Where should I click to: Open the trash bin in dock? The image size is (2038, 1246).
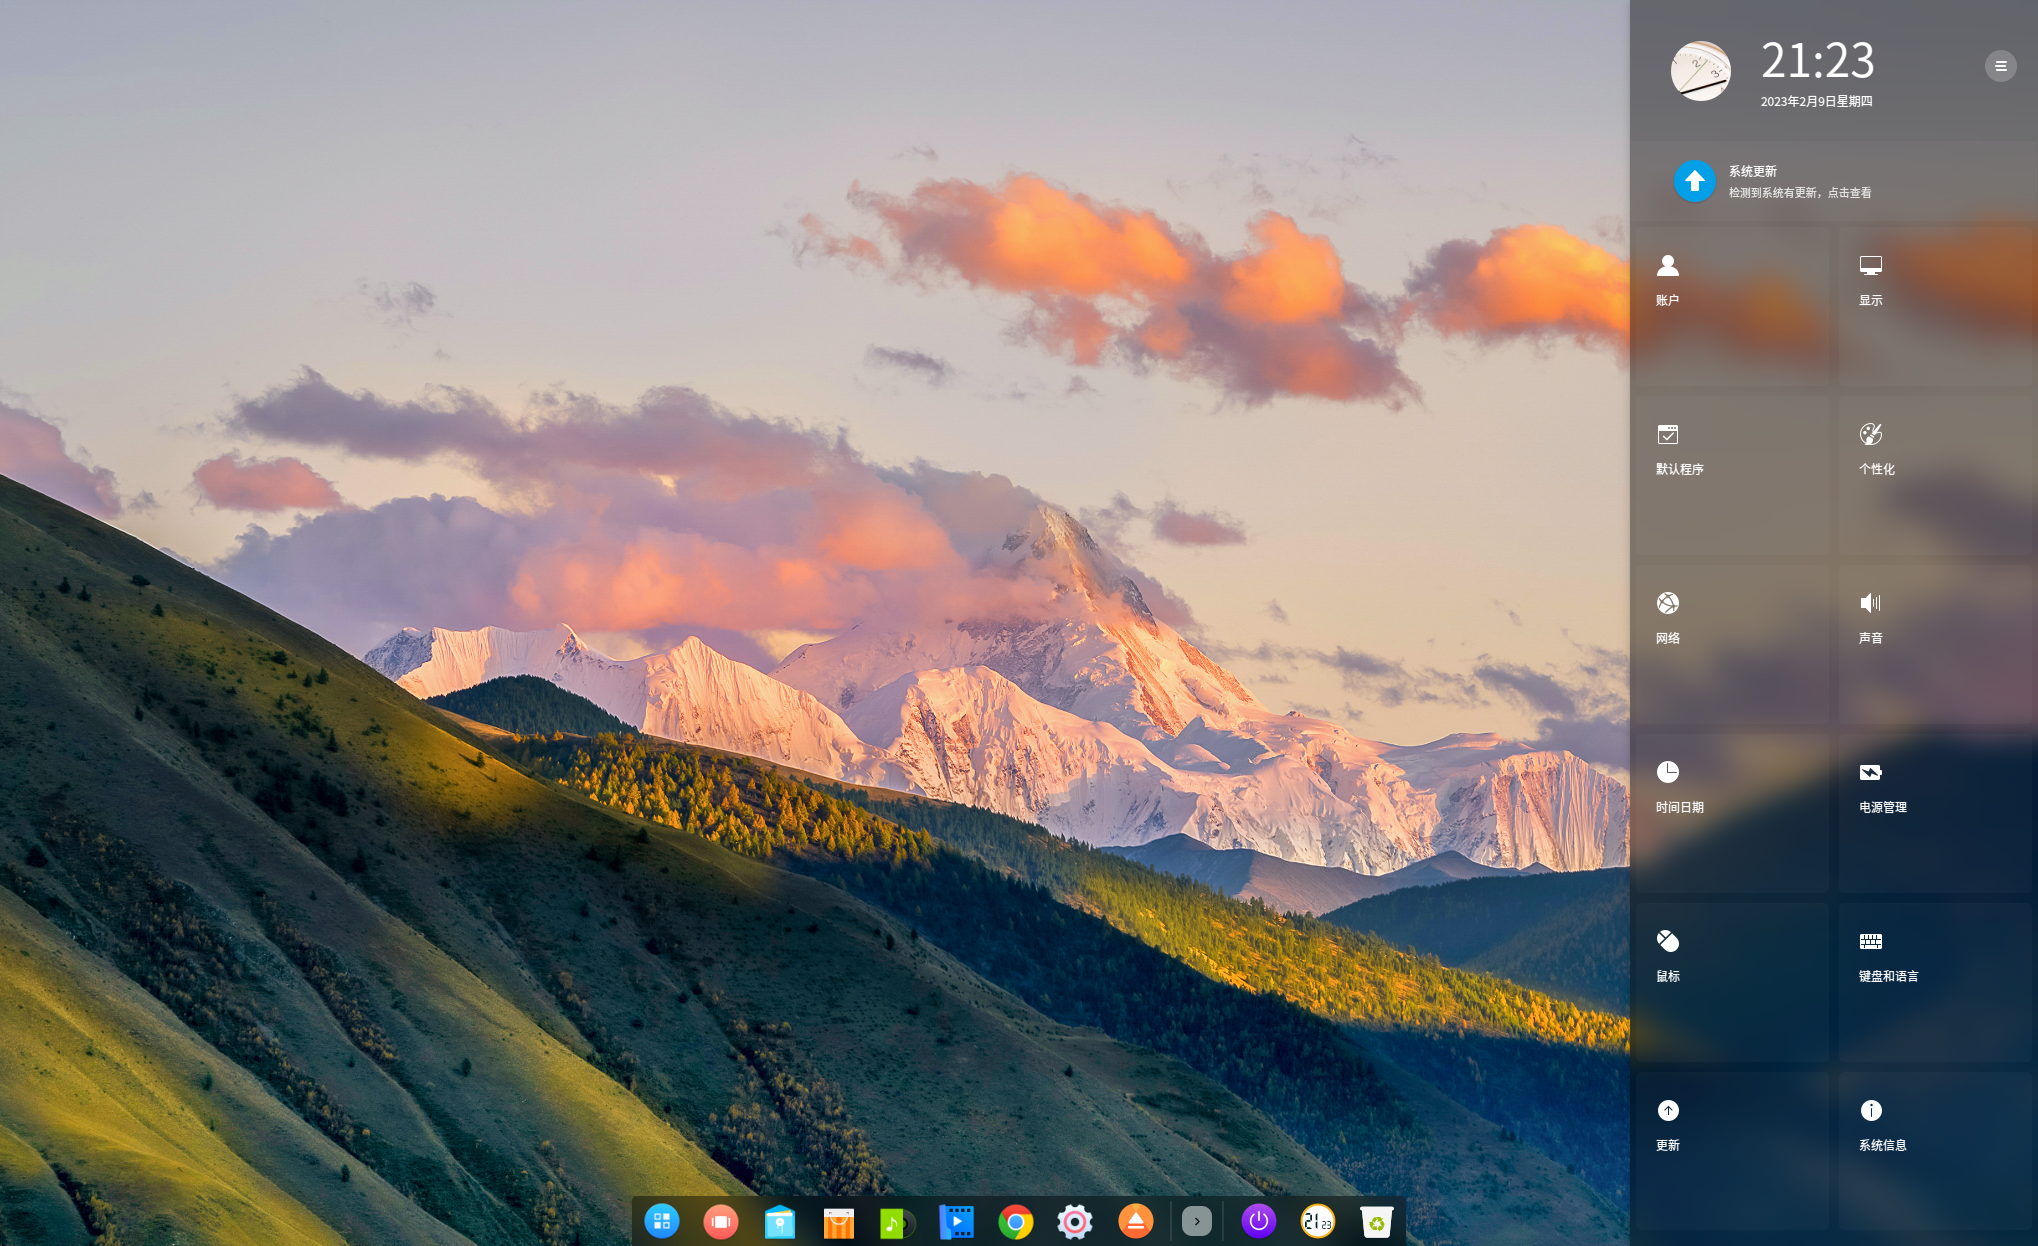[x=1376, y=1221]
